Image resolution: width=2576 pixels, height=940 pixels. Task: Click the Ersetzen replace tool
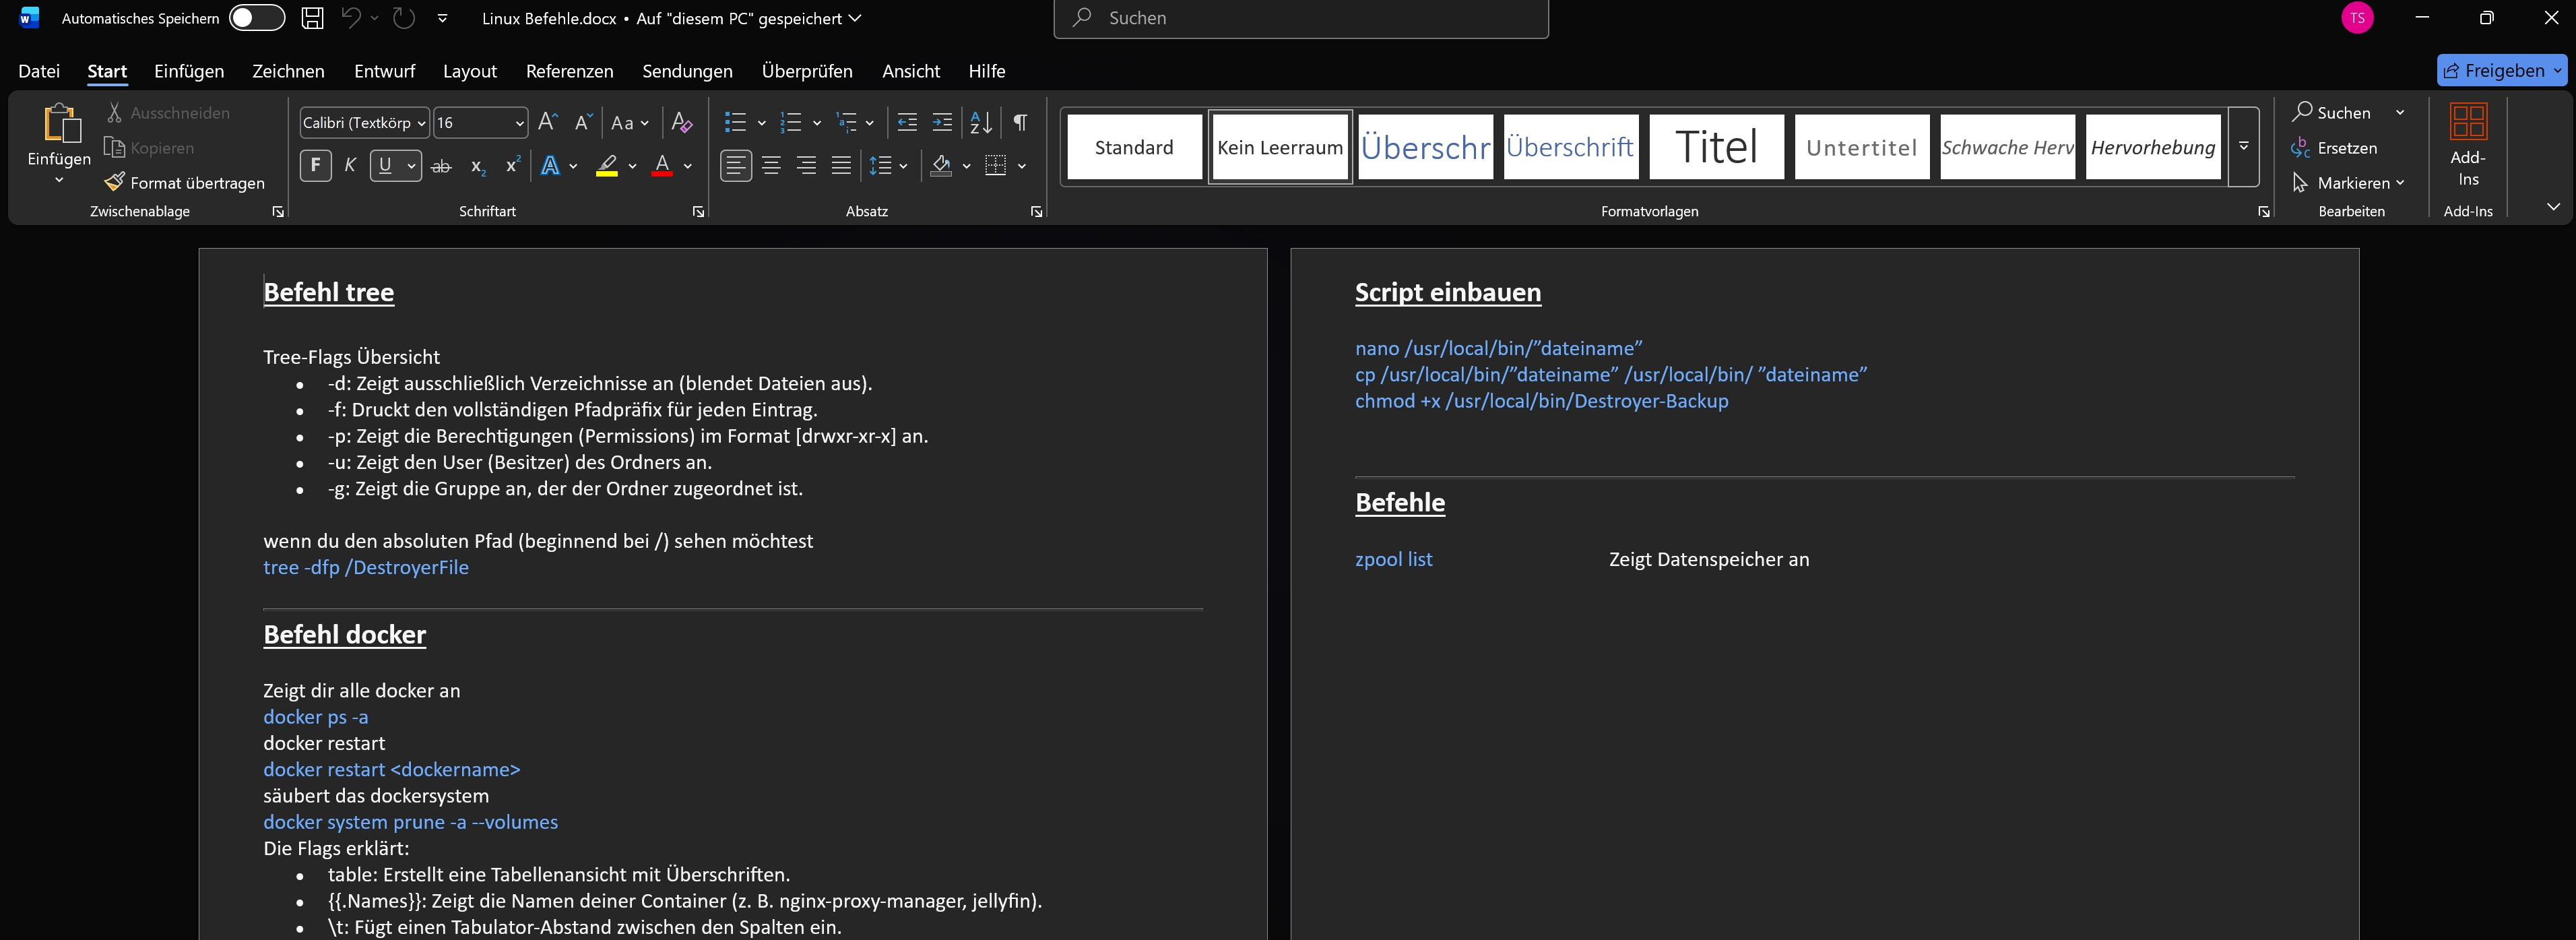2335,148
